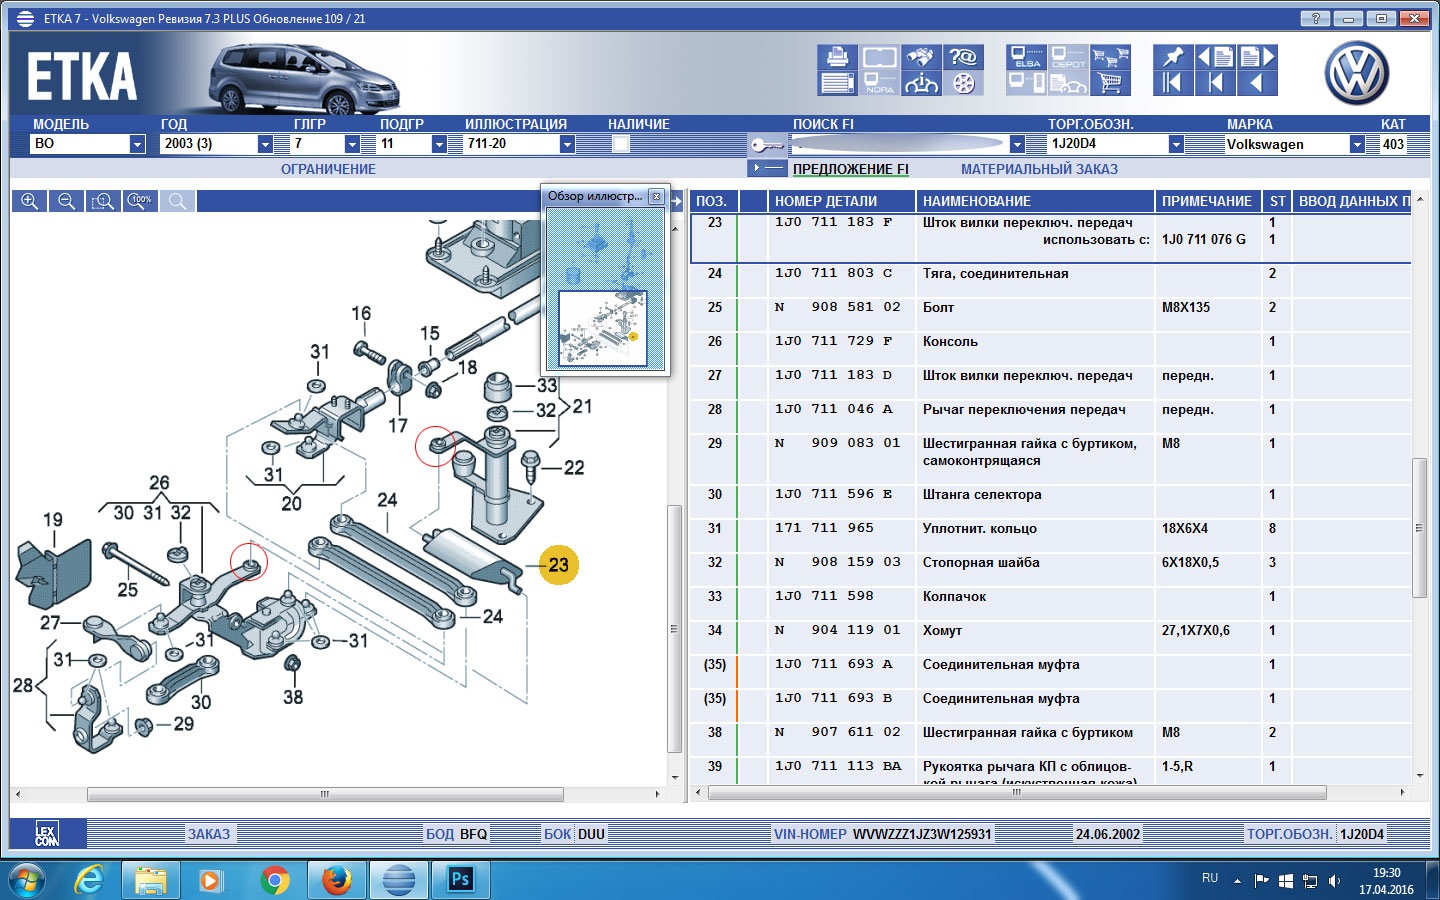Select the zoom-to-area magnifier tool
1440x900 pixels.
tap(103, 201)
